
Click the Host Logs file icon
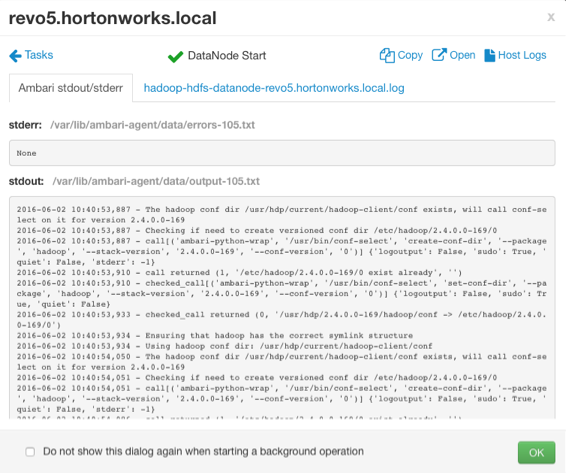pyautogui.click(x=489, y=55)
